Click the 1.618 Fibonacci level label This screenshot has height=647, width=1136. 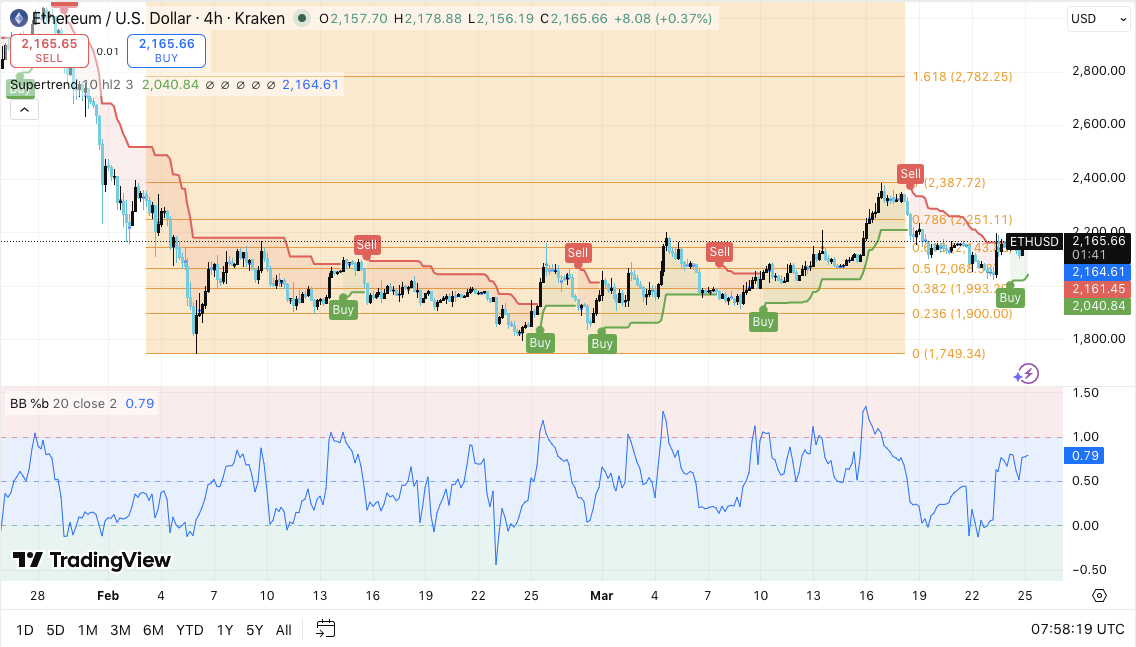(962, 76)
